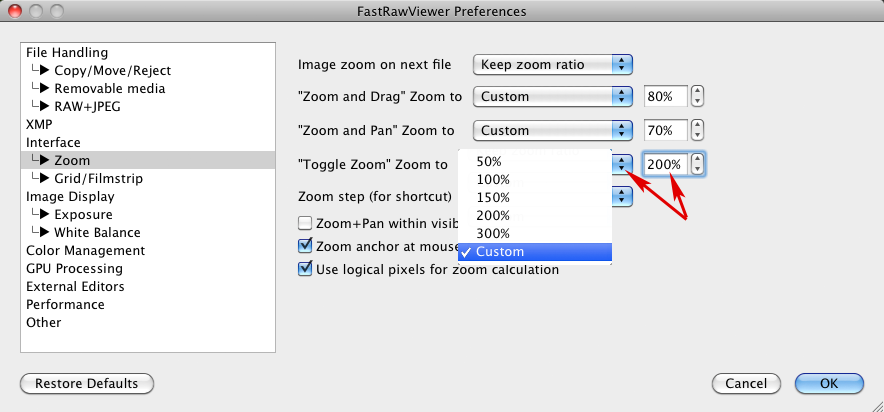
Task: Select the Custom option in list
Action: (x=499, y=252)
